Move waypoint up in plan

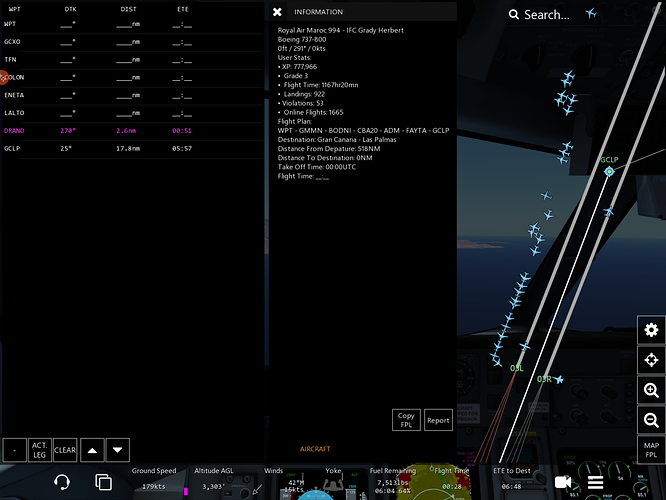pos(92,450)
